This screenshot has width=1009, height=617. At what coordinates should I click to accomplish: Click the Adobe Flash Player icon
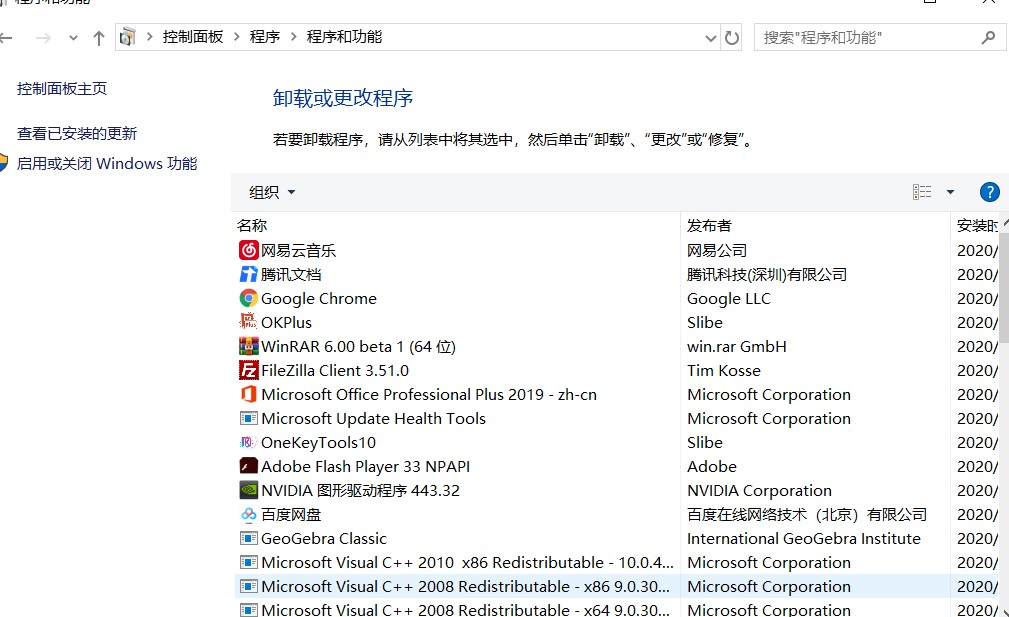[248, 466]
